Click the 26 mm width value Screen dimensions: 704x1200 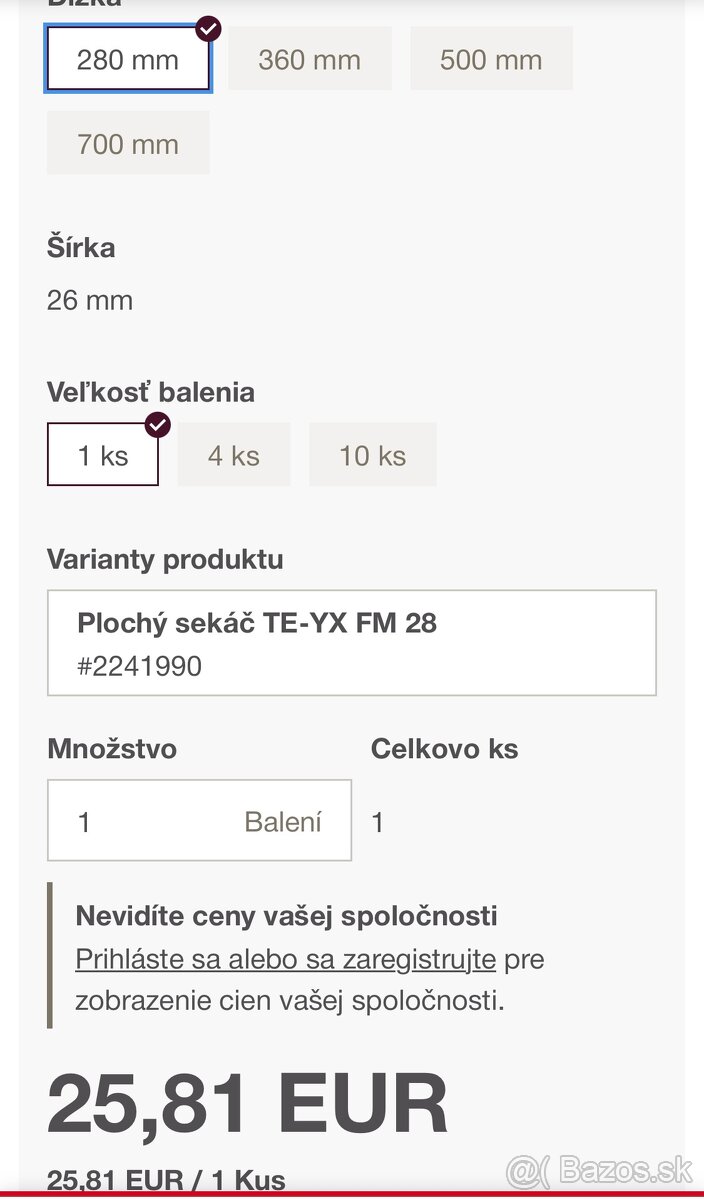pos(90,300)
